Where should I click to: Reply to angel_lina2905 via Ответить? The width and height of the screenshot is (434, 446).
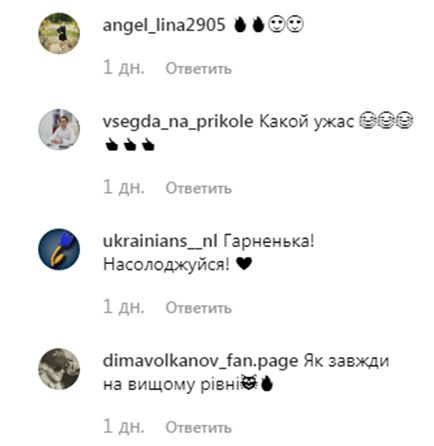(x=198, y=69)
